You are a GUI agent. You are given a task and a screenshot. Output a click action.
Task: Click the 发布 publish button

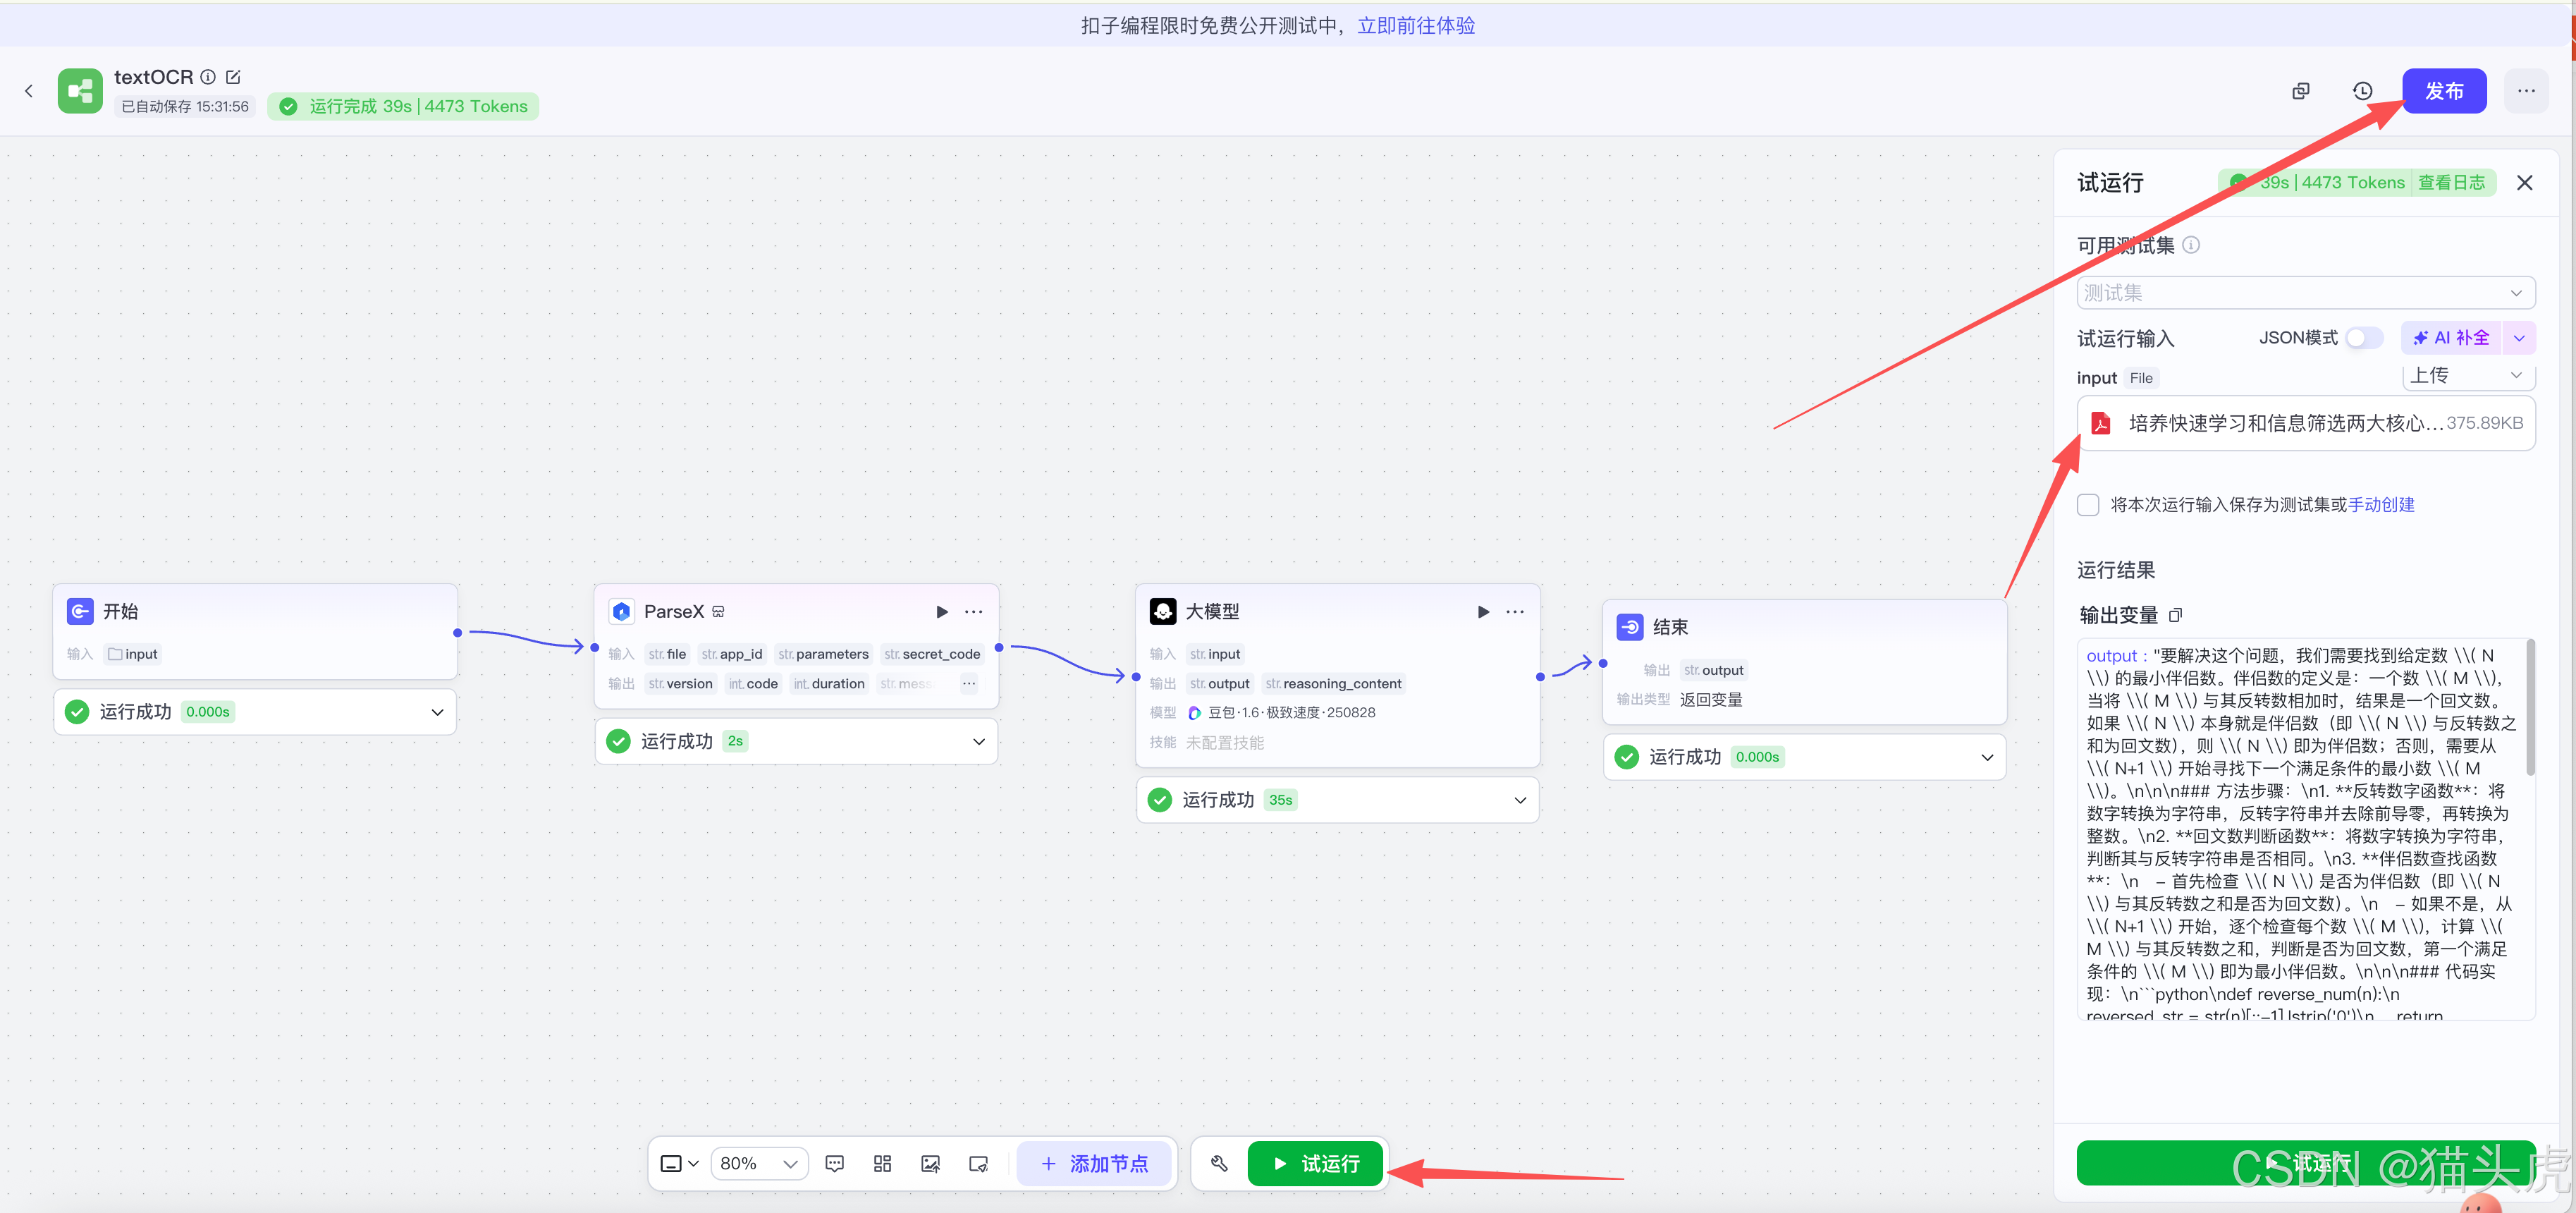pyautogui.click(x=2443, y=91)
